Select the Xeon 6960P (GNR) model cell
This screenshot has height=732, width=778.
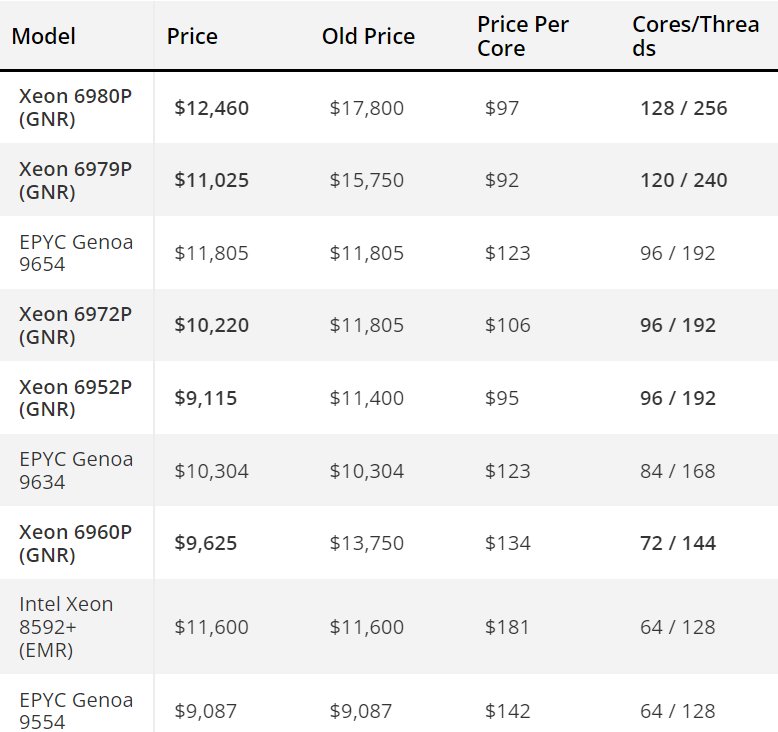[75, 543]
